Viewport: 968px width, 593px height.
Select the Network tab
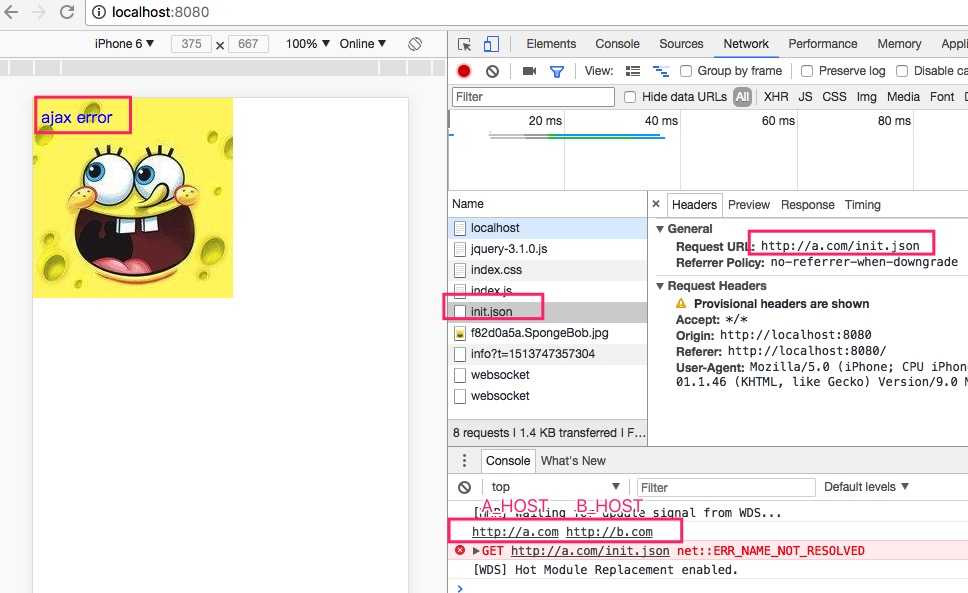point(746,44)
